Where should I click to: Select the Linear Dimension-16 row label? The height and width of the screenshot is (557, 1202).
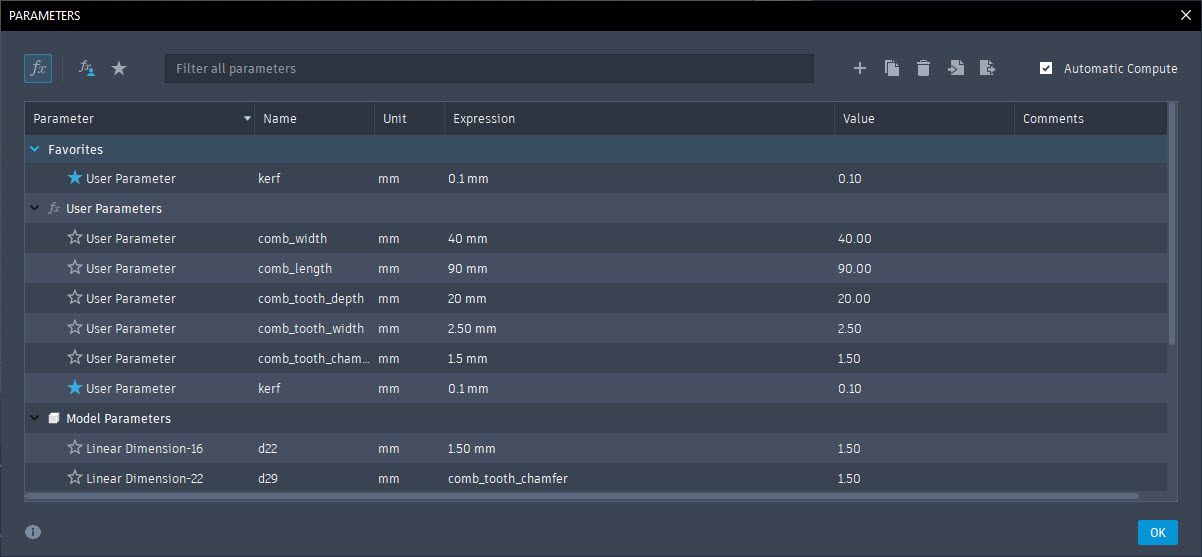pyautogui.click(x=145, y=448)
